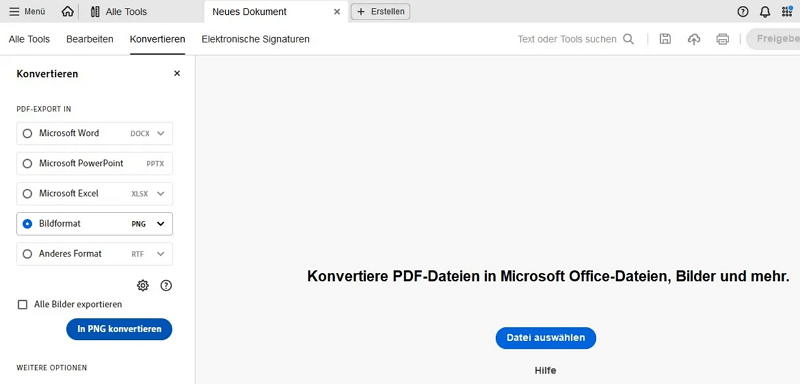Select the Bildformat radio button
The height and width of the screenshot is (384, 800).
coord(28,224)
